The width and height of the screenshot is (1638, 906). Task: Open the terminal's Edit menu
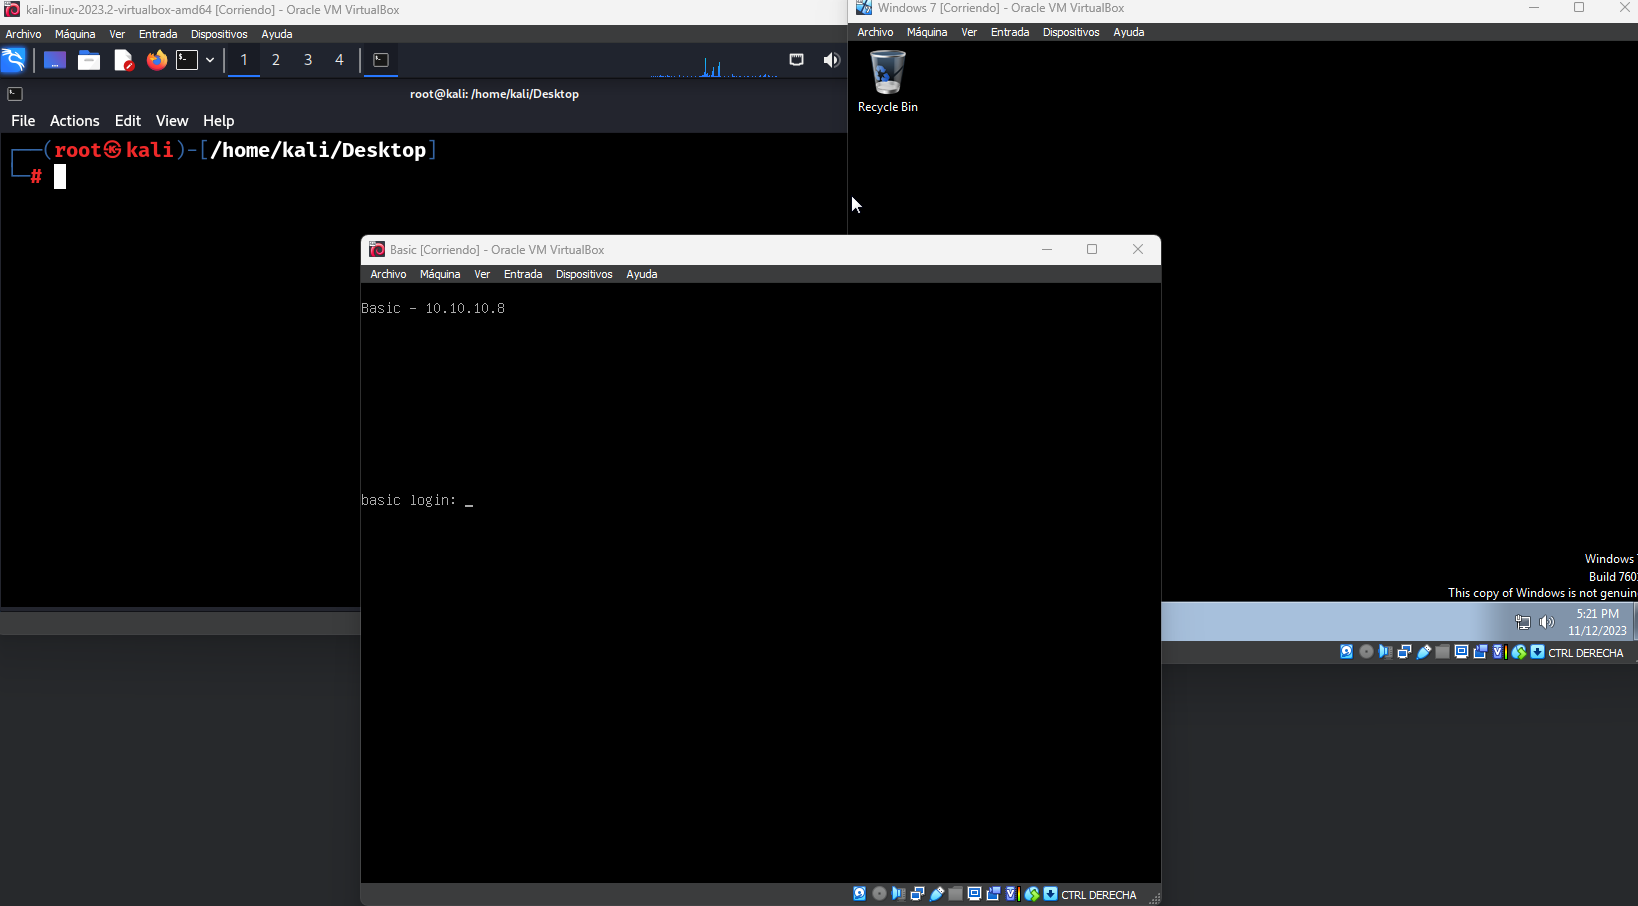pyautogui.click(x=128, y=121)
